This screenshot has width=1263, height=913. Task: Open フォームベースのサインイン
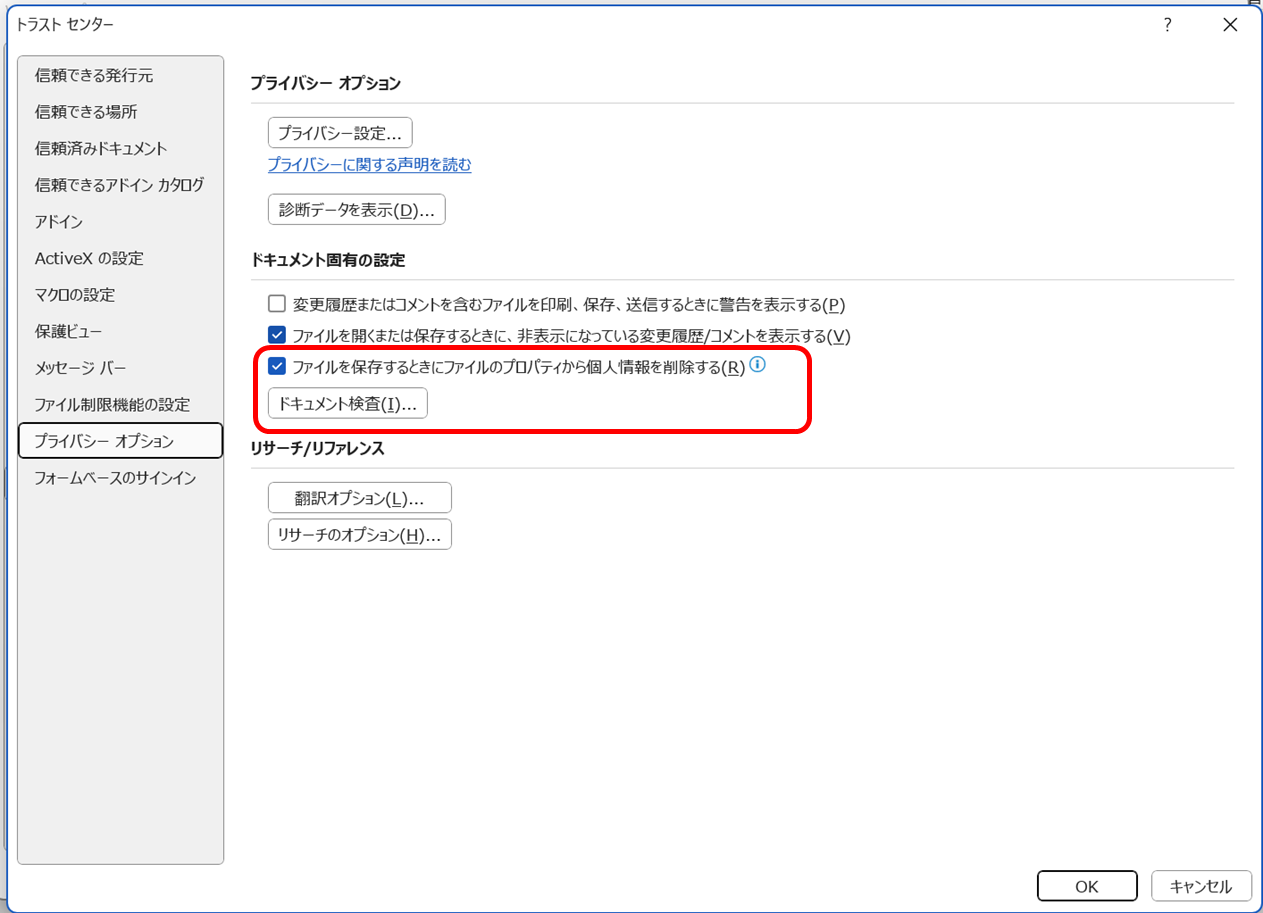(x=120, y=478)
